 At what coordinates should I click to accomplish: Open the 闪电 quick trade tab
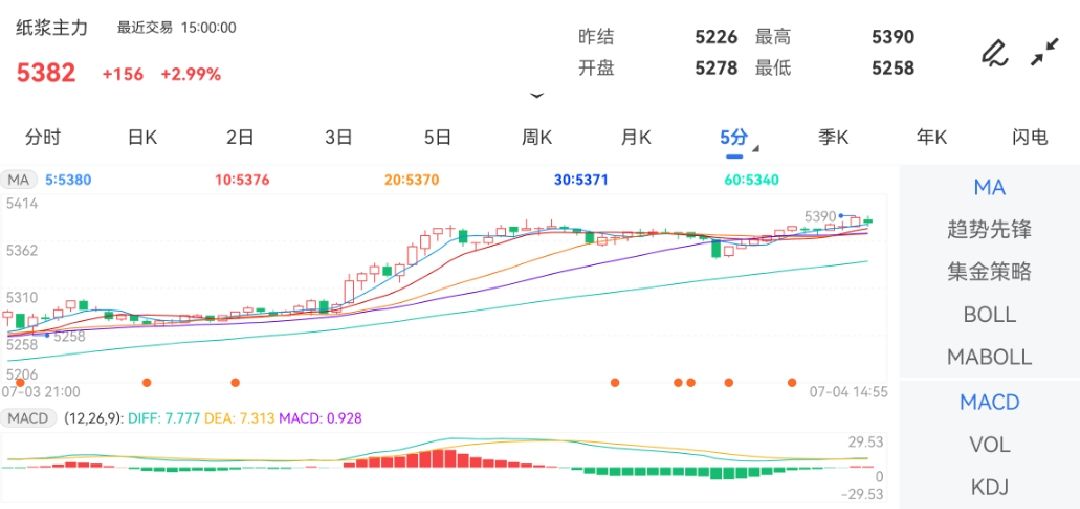point(1030,137)
